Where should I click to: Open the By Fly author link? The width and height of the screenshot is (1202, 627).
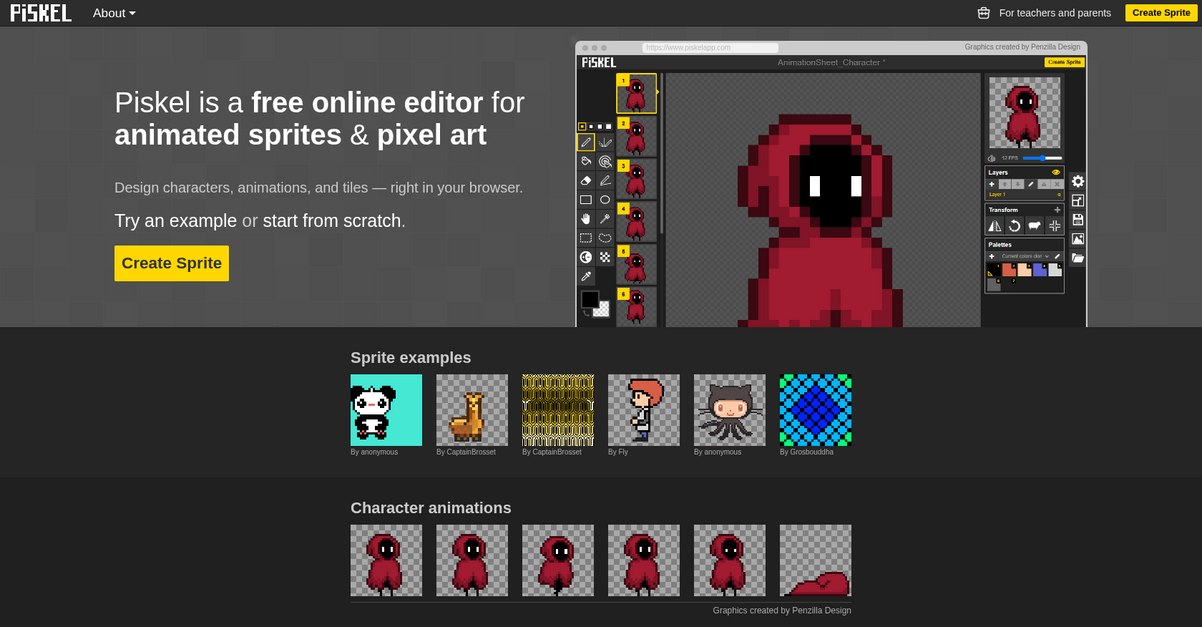618,452
